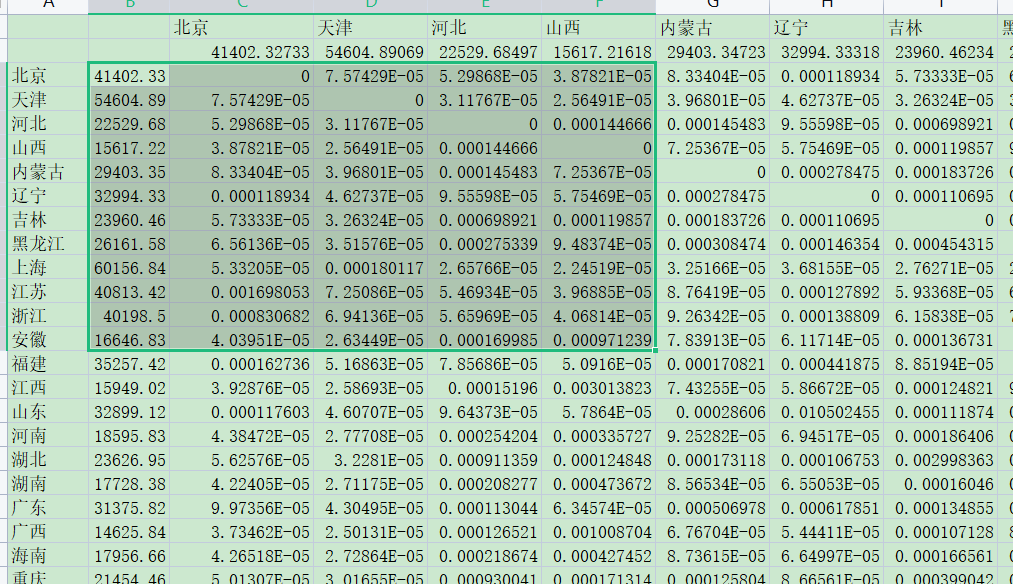Select the 天津 header cell in the top row

[370, 28]
